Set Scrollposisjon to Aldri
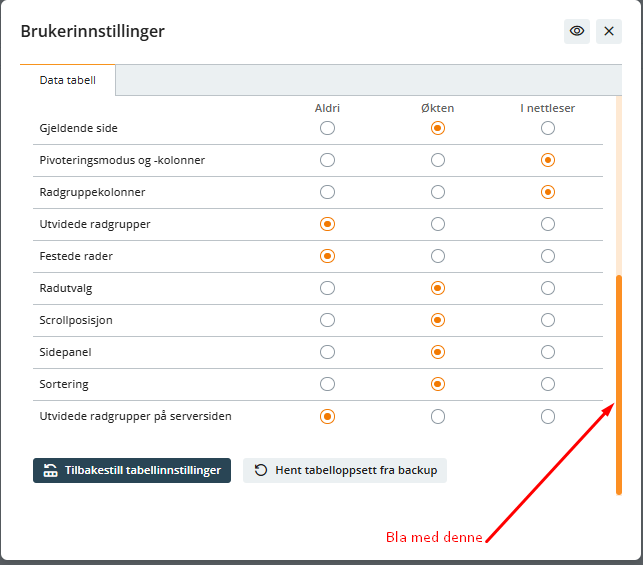This screenshot has height=565, width=643. click(x=327, y=320)
